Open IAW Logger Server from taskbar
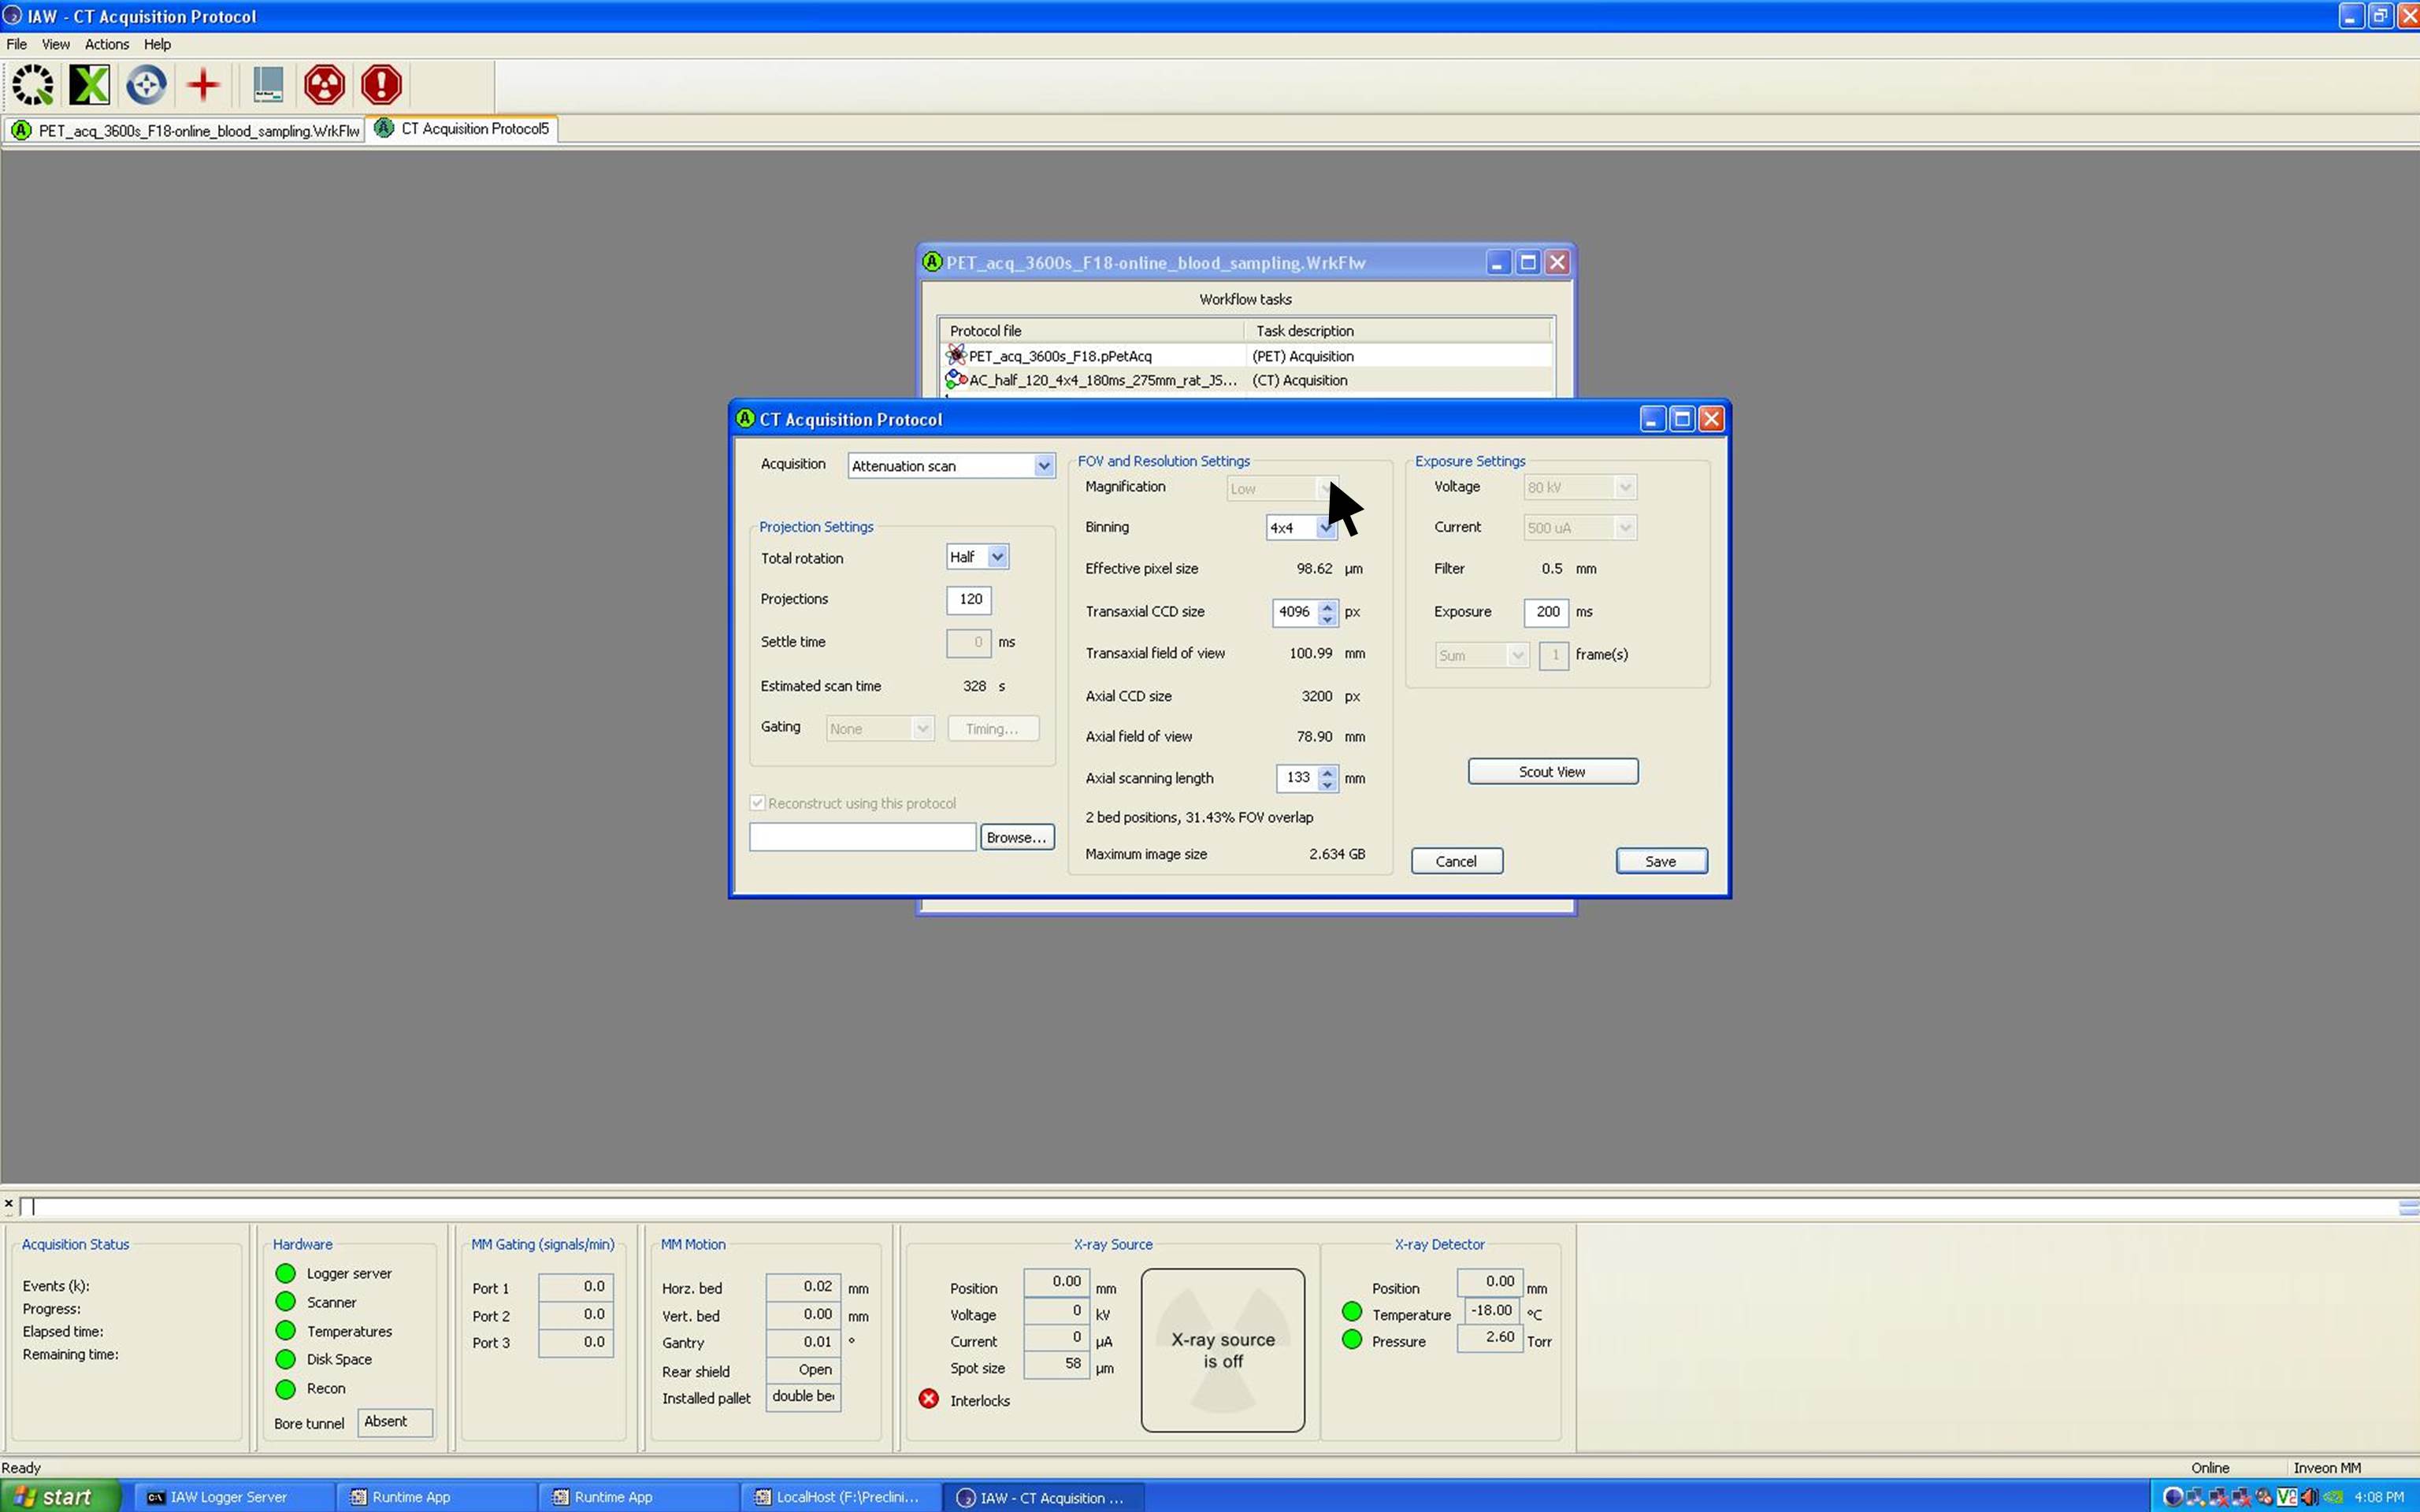Viewport: 2420px width, 1512px height. coord(229,1497)
